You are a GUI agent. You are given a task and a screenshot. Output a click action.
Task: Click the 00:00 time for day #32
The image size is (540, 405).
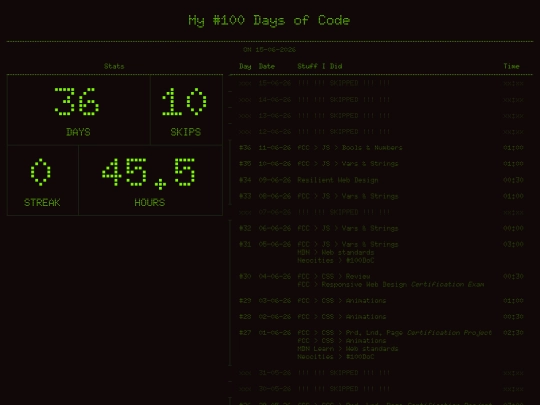(x=513, y=228)
